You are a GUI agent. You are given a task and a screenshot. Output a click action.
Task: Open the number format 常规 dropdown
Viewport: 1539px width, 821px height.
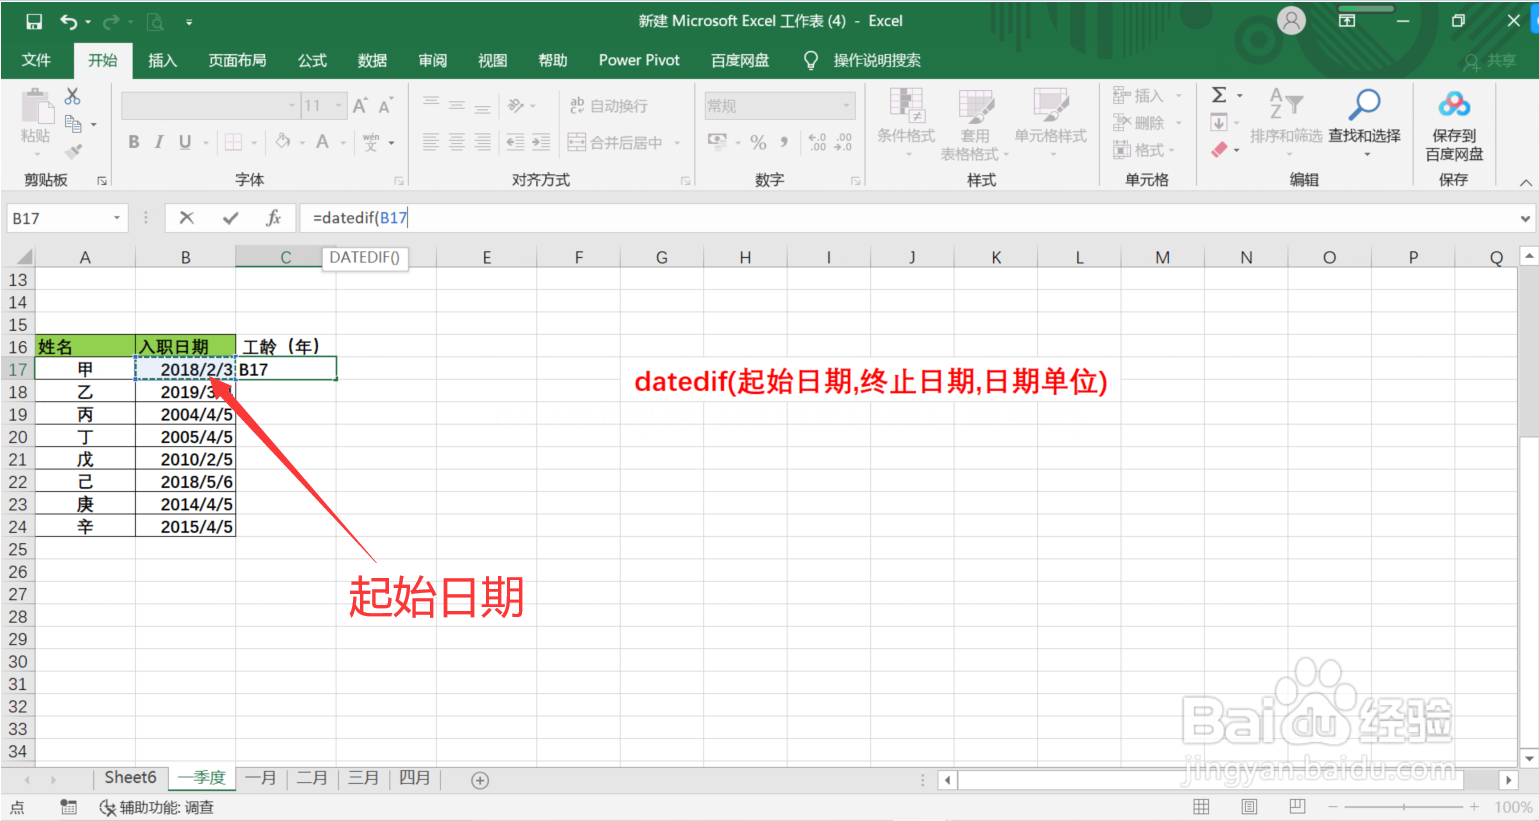[x=846, y=105]
